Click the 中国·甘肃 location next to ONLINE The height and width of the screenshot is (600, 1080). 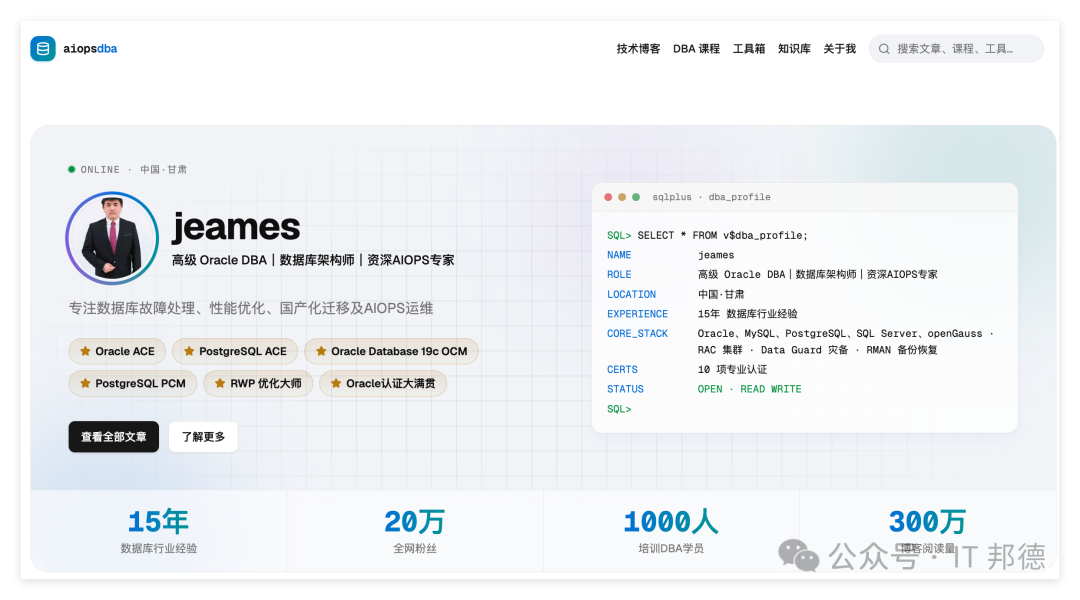163,169
